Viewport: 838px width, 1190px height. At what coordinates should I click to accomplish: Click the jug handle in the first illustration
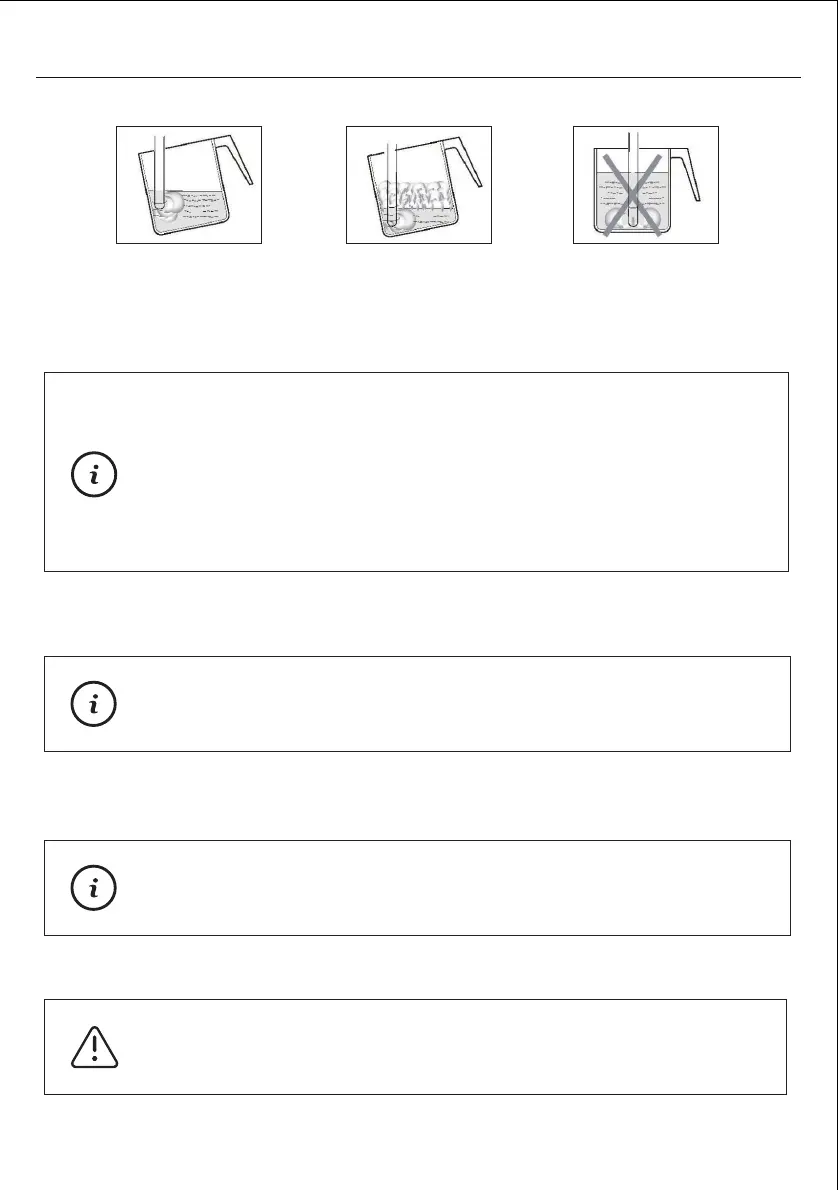(238, 162)
